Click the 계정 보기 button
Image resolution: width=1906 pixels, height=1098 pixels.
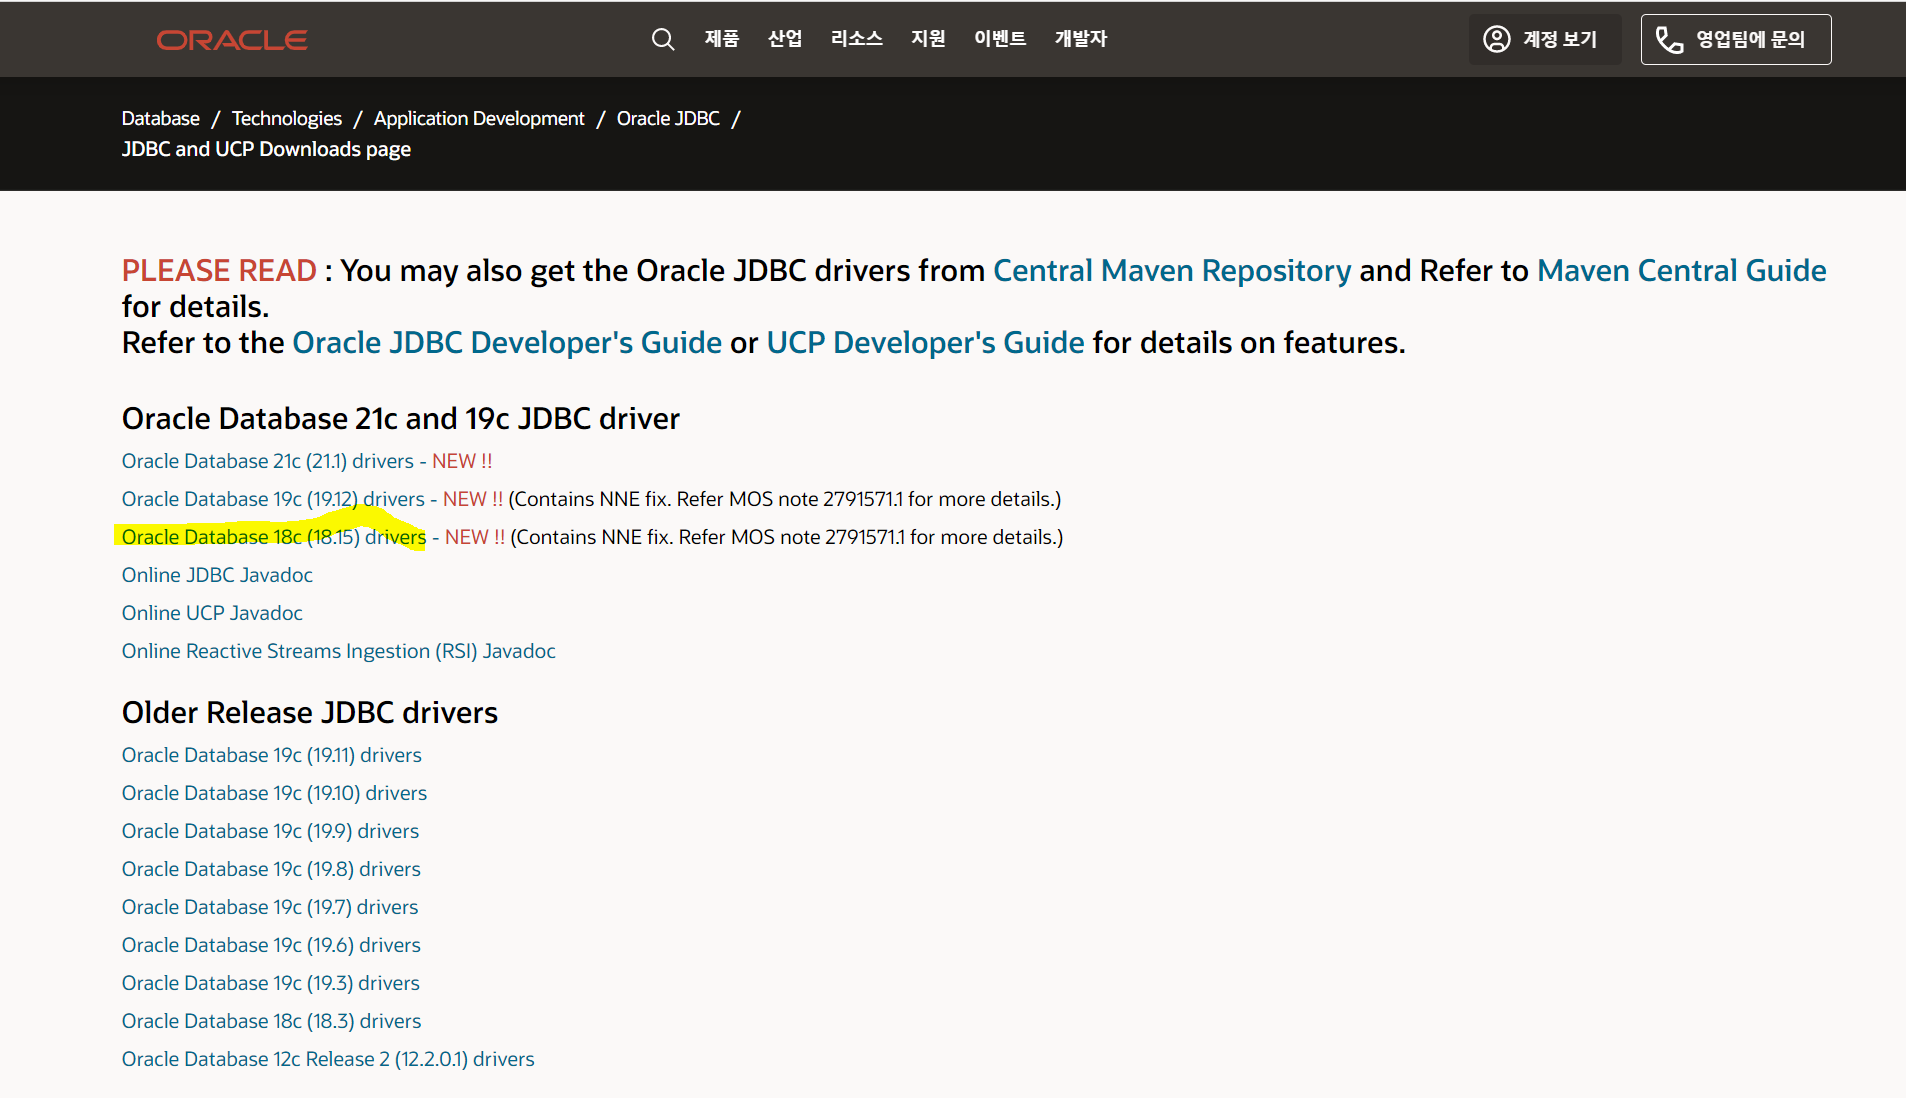[1545, 39]
